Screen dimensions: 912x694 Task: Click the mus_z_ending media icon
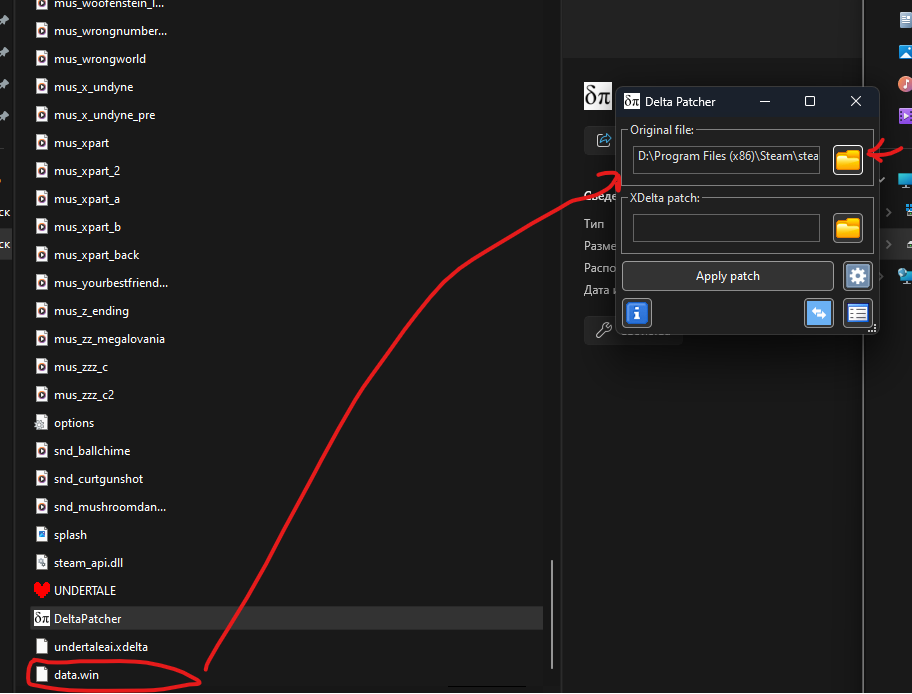coord(41,311)
